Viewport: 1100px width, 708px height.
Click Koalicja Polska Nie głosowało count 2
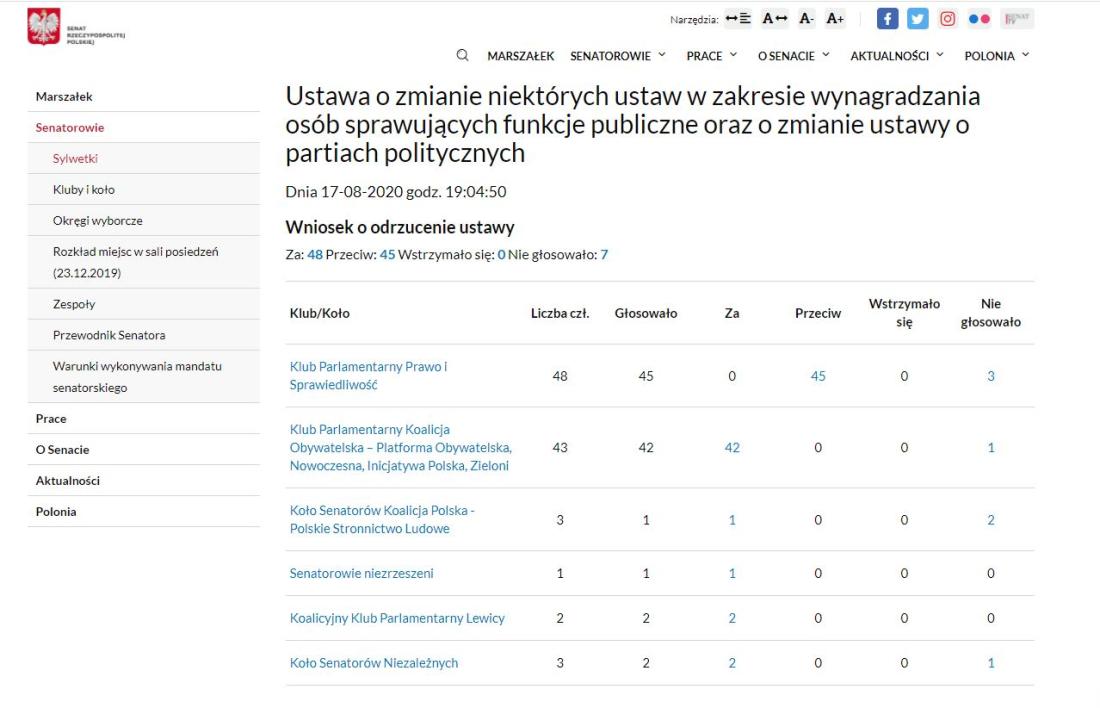(991, 520)
